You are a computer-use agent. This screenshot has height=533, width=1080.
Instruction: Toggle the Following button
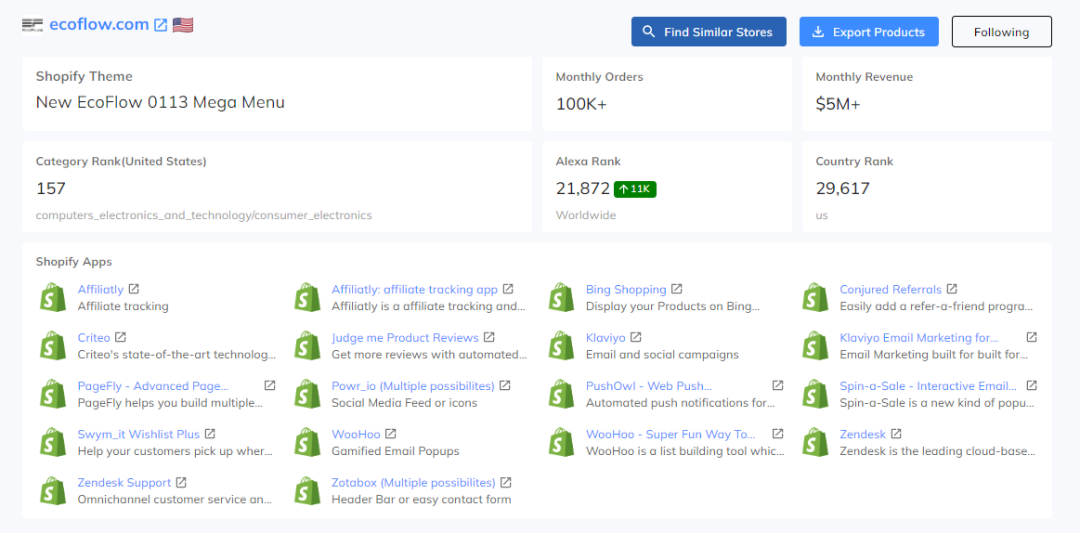click(x=1001, y=32)
